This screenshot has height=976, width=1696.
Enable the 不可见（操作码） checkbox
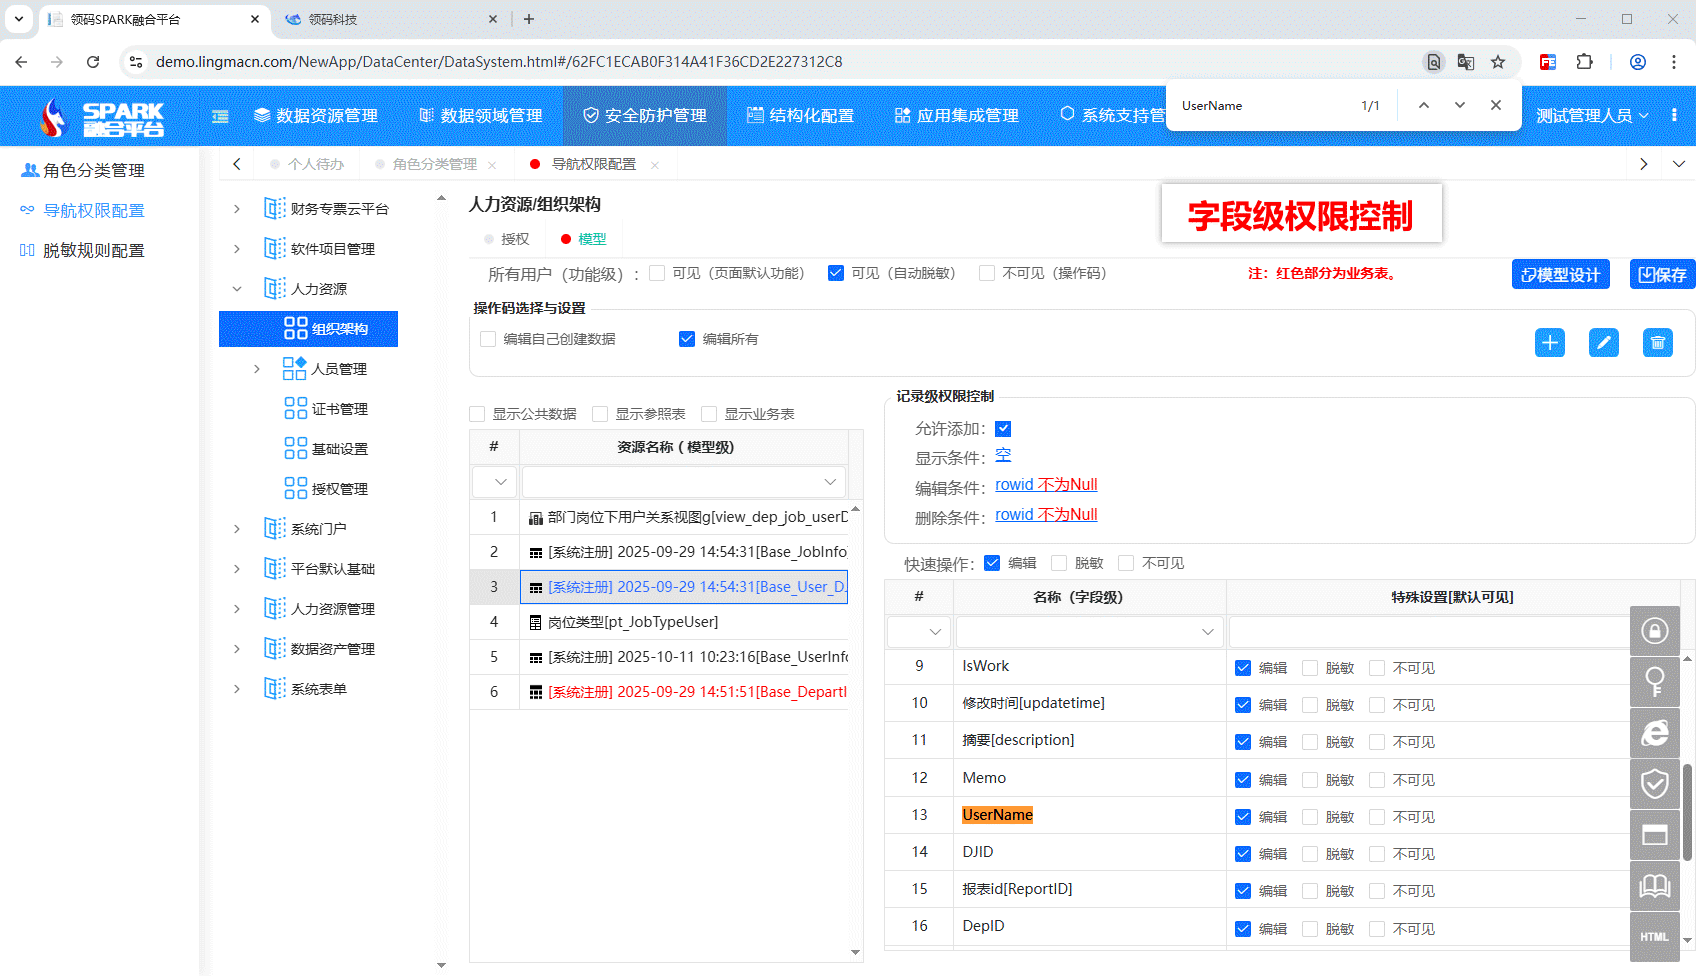(987, 272)
